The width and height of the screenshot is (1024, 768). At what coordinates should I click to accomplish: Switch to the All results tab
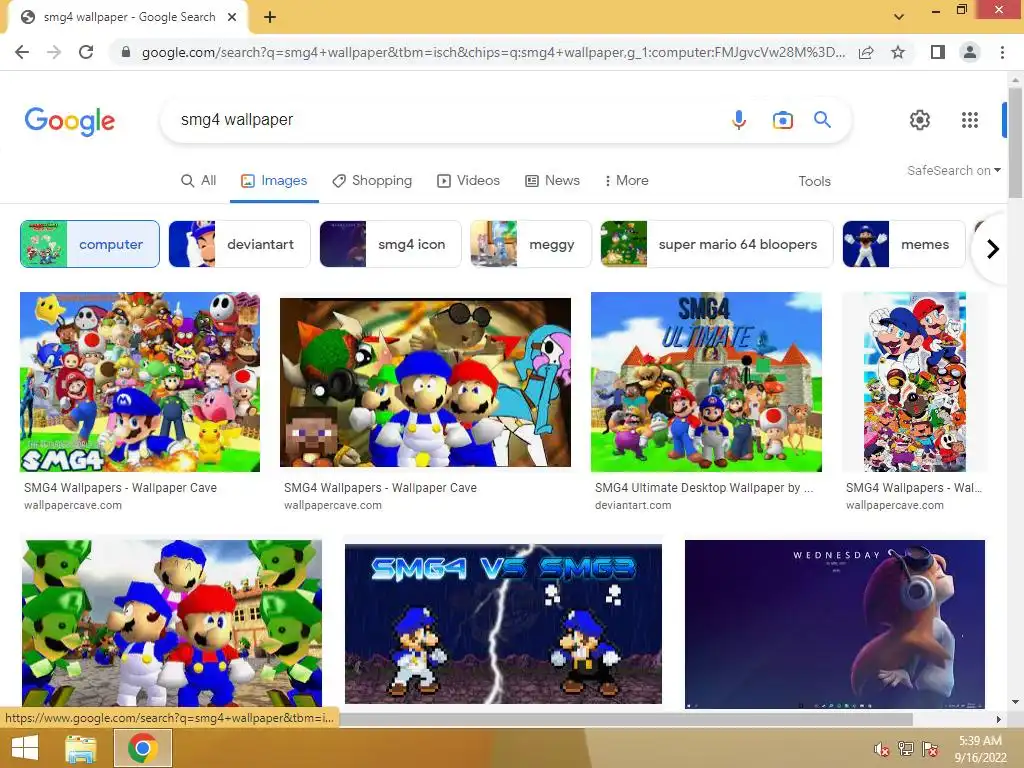tap(199, 181)
